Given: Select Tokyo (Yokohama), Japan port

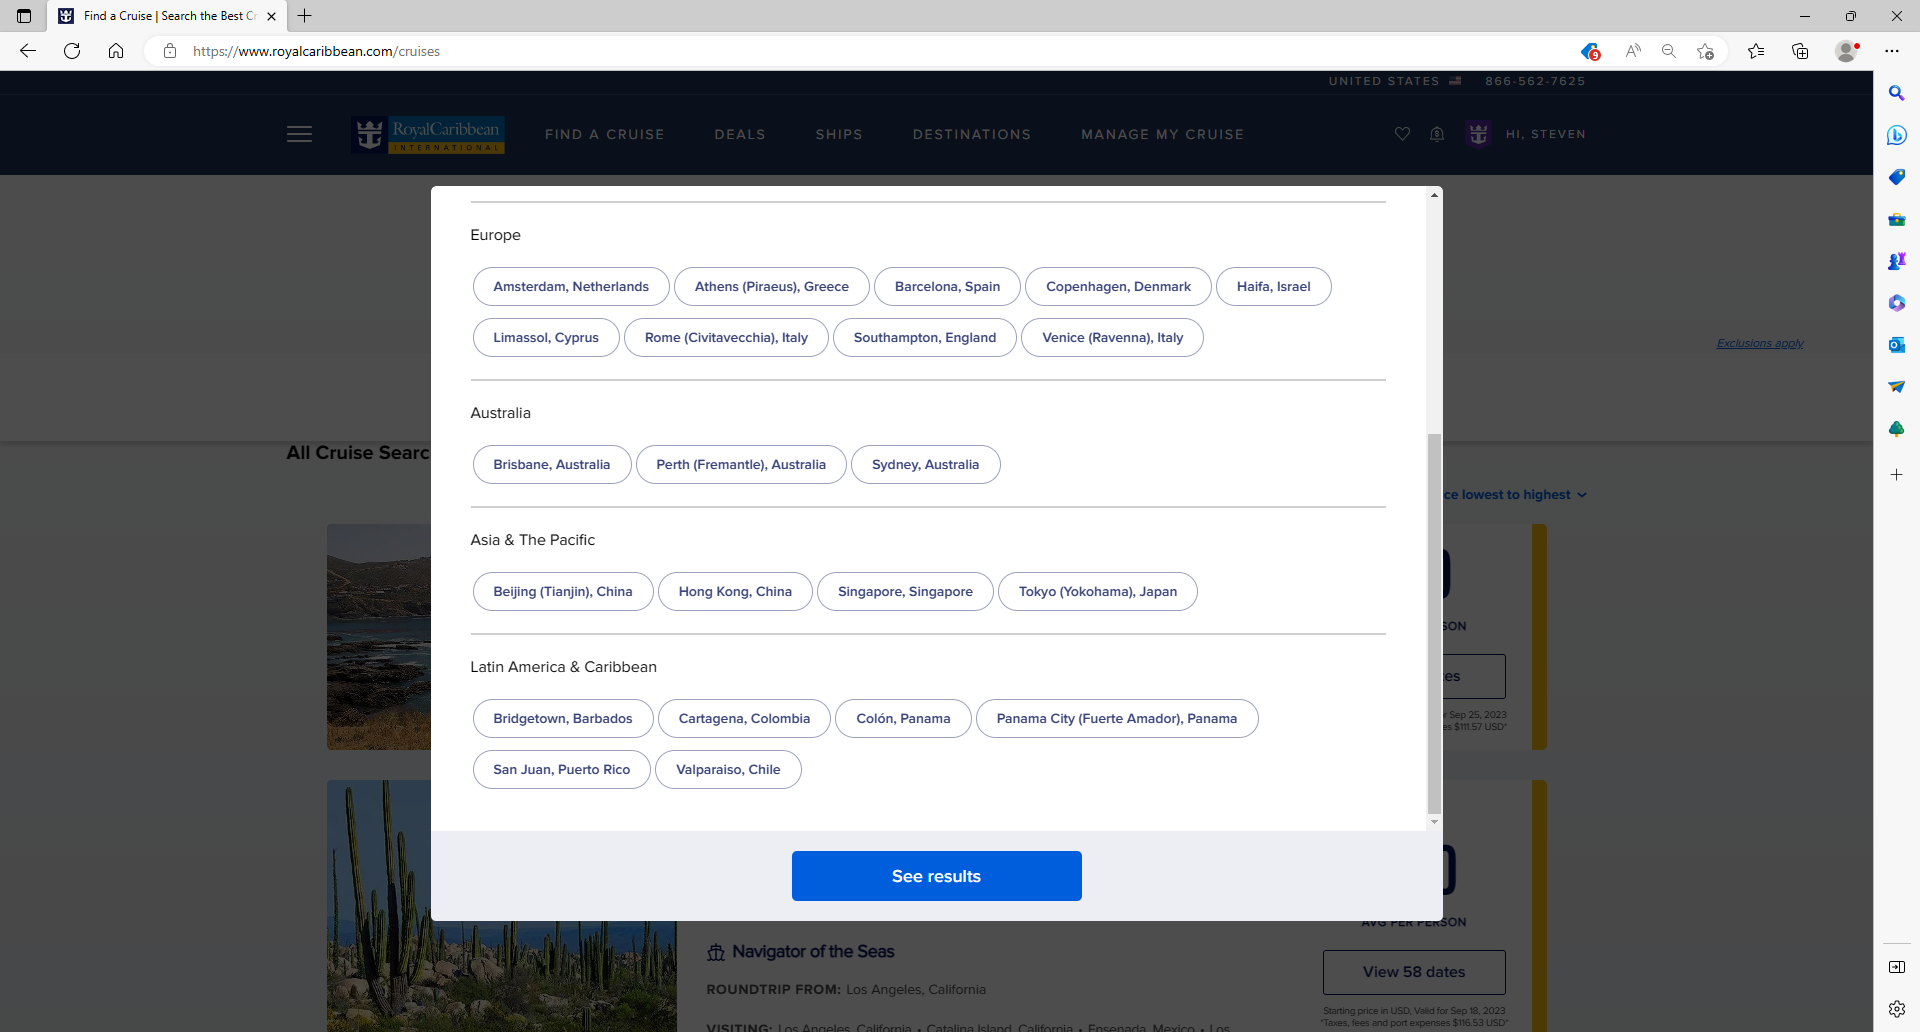Looking at the screenshot, I should coord(1098,591).
